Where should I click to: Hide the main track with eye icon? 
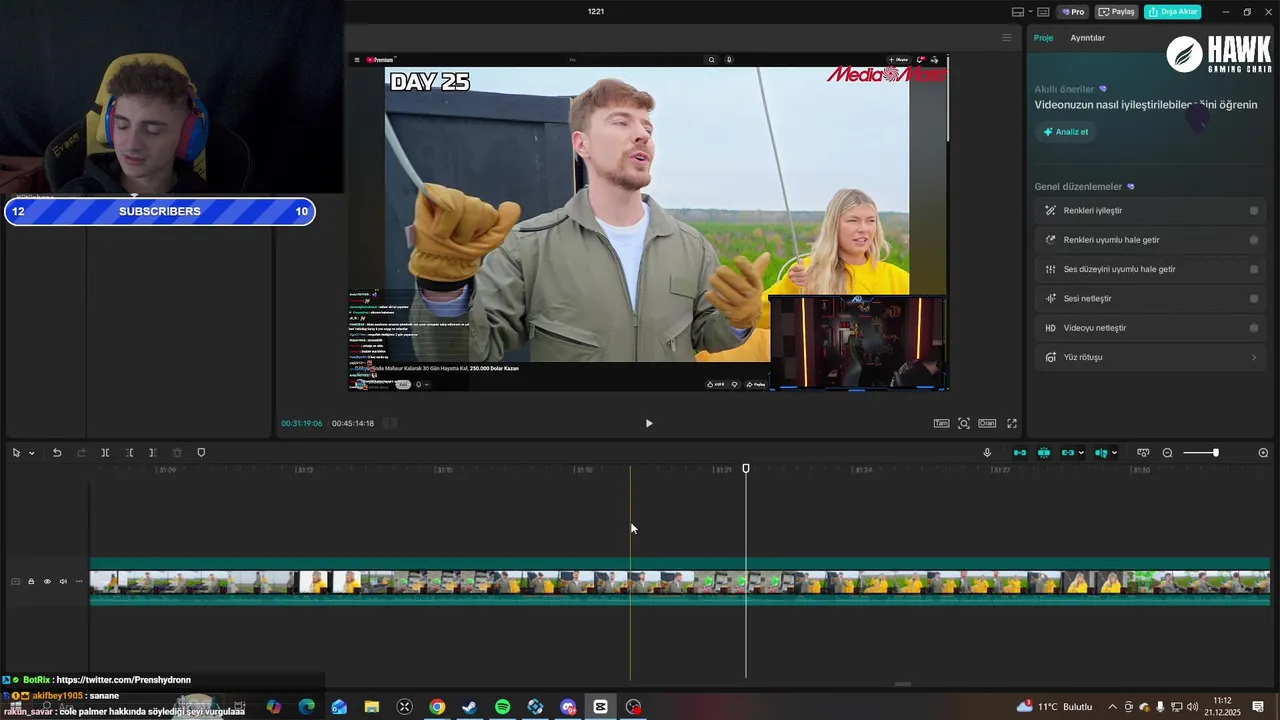[47, 581]
